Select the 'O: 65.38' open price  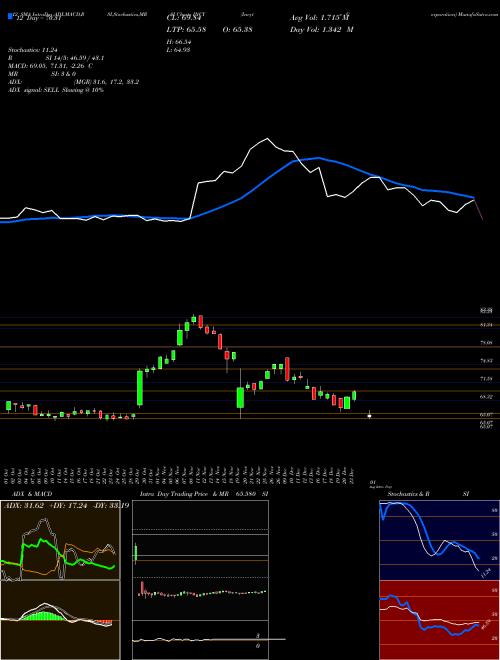point(237,30)
